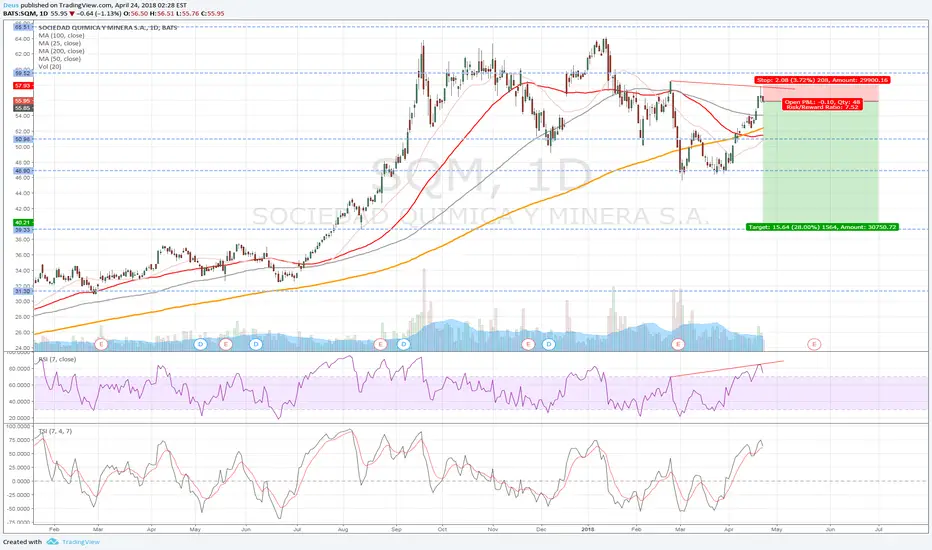Click the green 40.21 target price label
The height and width of the screenshot is (550, 932).
pyautogui.click(x=22, y=222)
